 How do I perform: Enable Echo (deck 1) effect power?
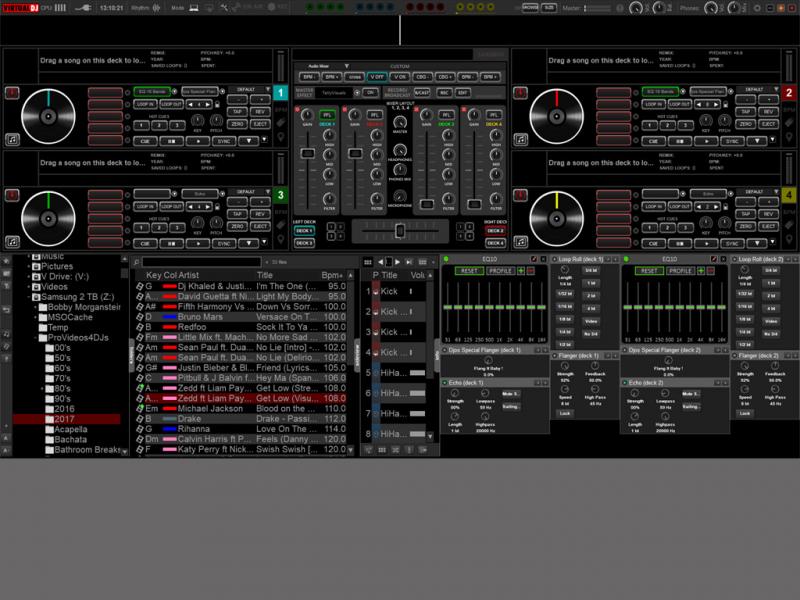(x=445, y=382)
